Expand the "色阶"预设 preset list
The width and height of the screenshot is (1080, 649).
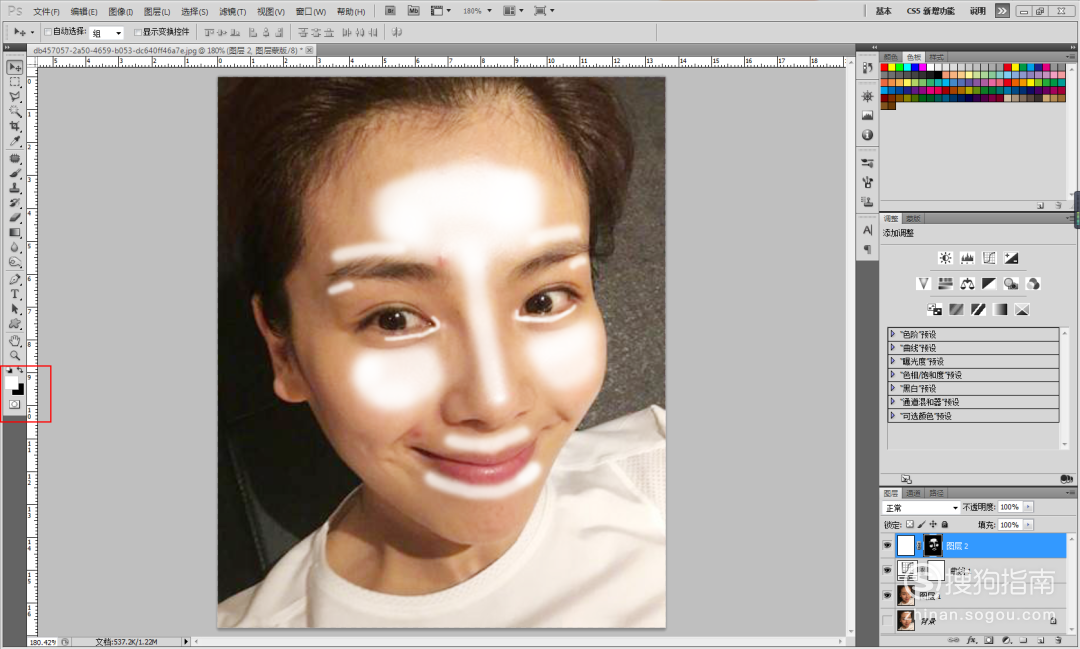893,334
